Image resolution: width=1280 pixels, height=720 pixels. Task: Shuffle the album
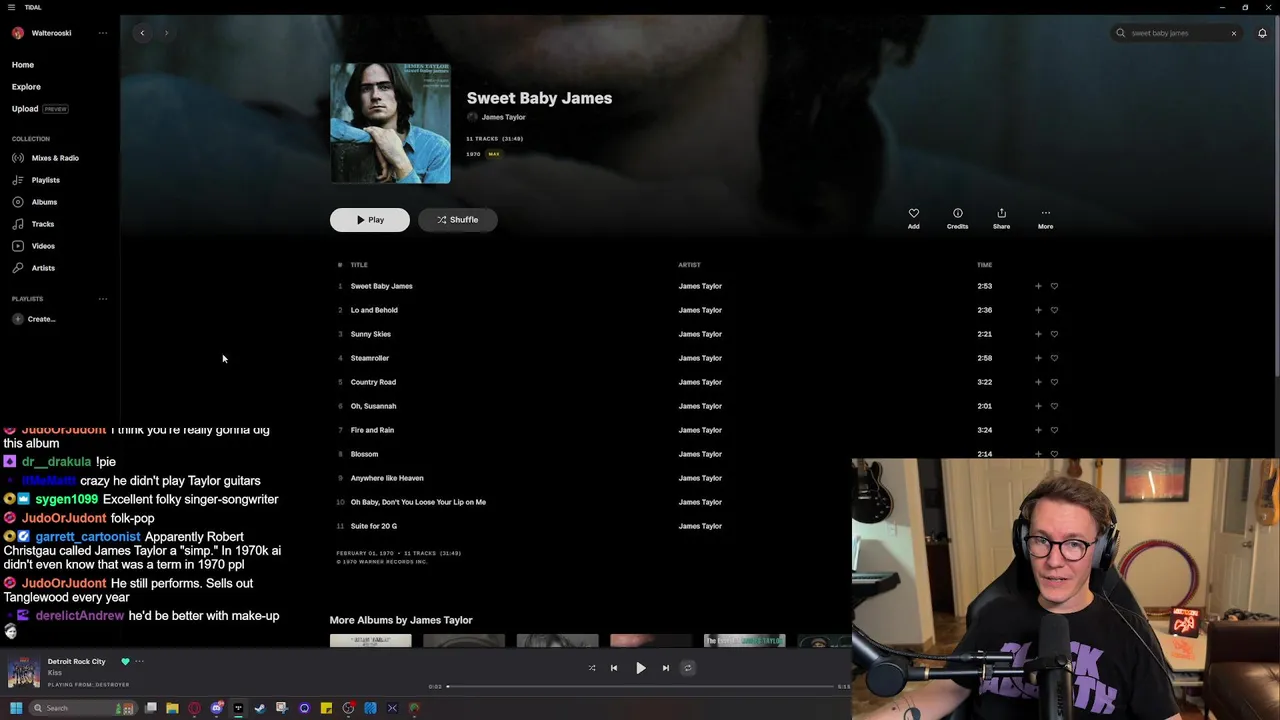pyautogui.click(x=458, y=220)
